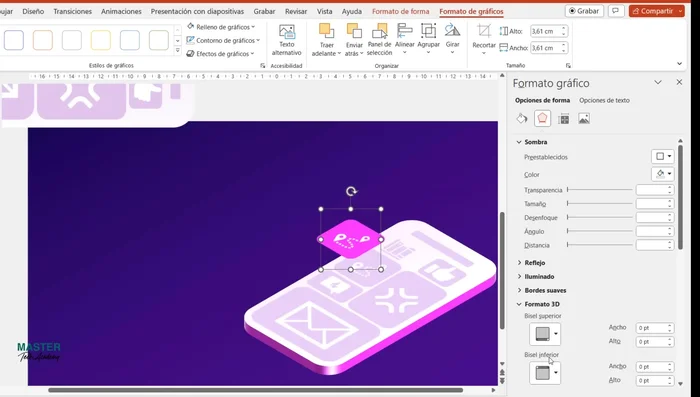Image resolution: width=700 pixels, height=397 pixels.
Task: Open the Ayuda ribbon tab
Action: click(x=352, y=11)
